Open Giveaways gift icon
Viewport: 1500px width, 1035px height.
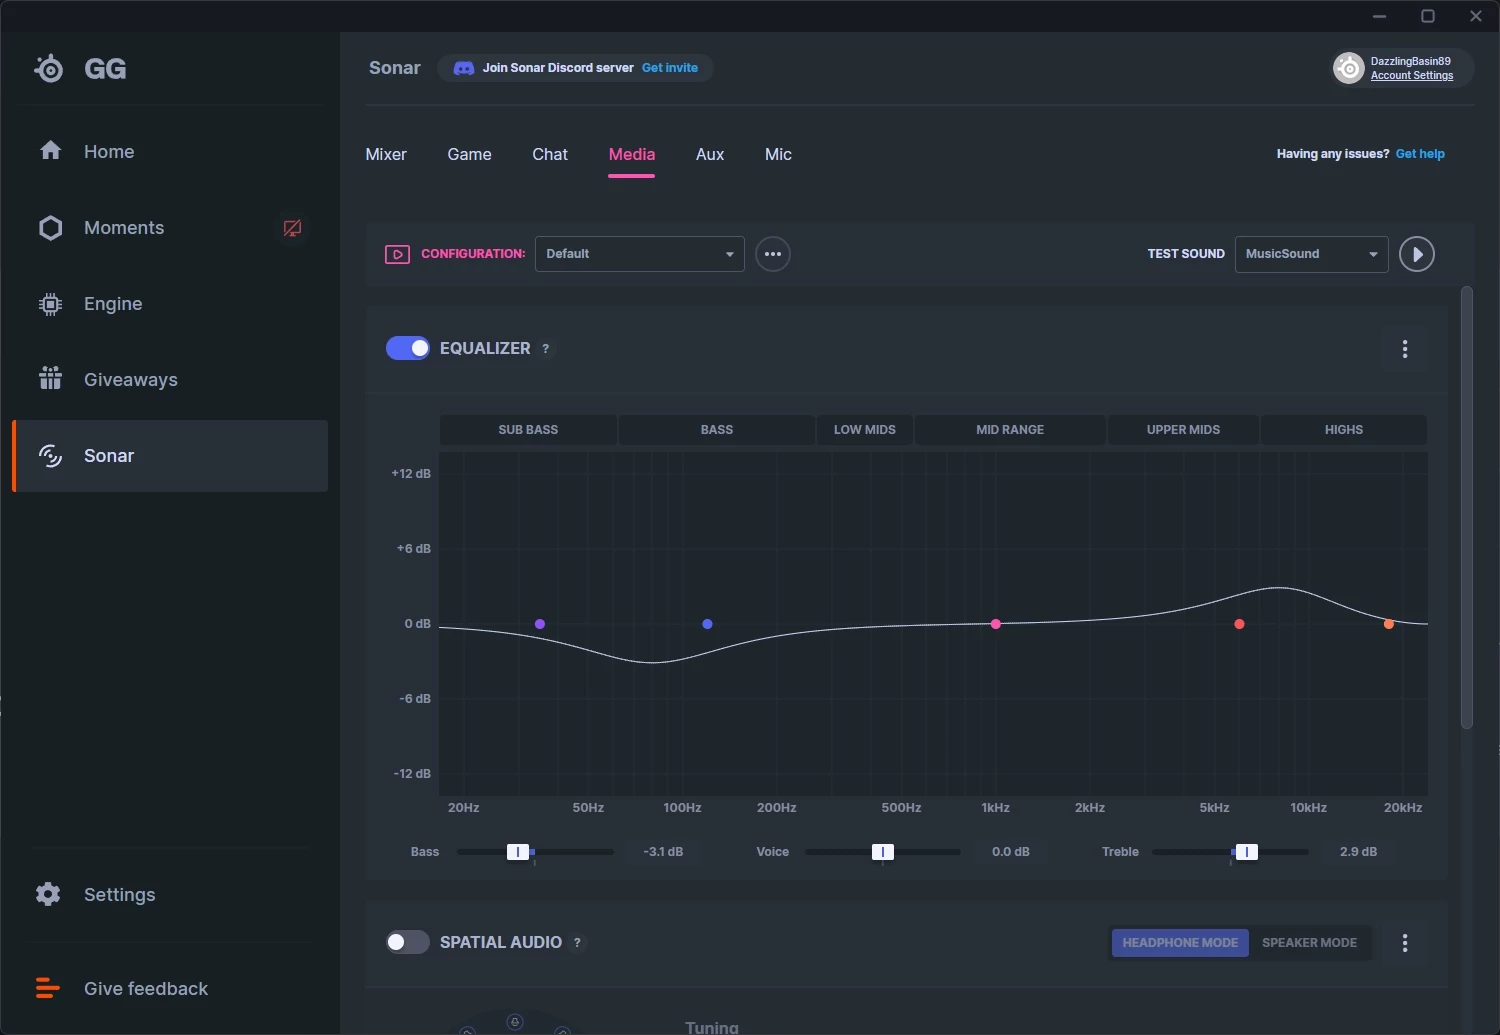click(50, 379)
